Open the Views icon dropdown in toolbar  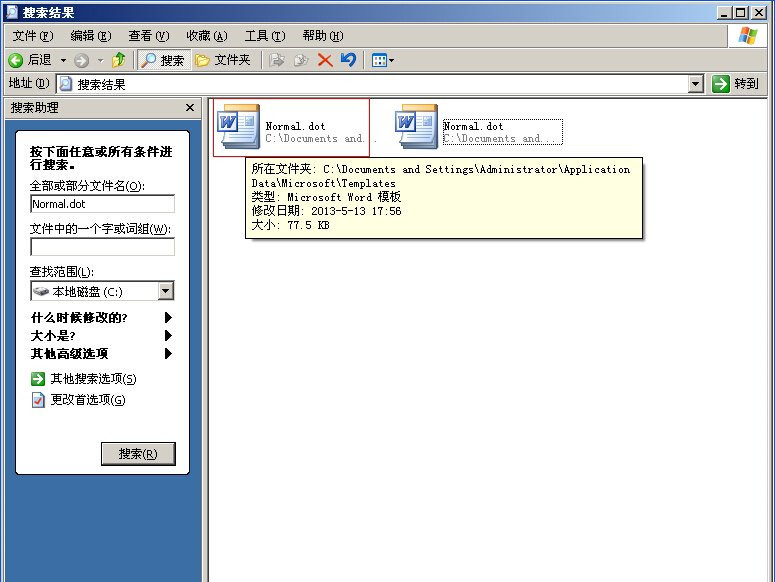pyautogui.click(x=382, y=60)
